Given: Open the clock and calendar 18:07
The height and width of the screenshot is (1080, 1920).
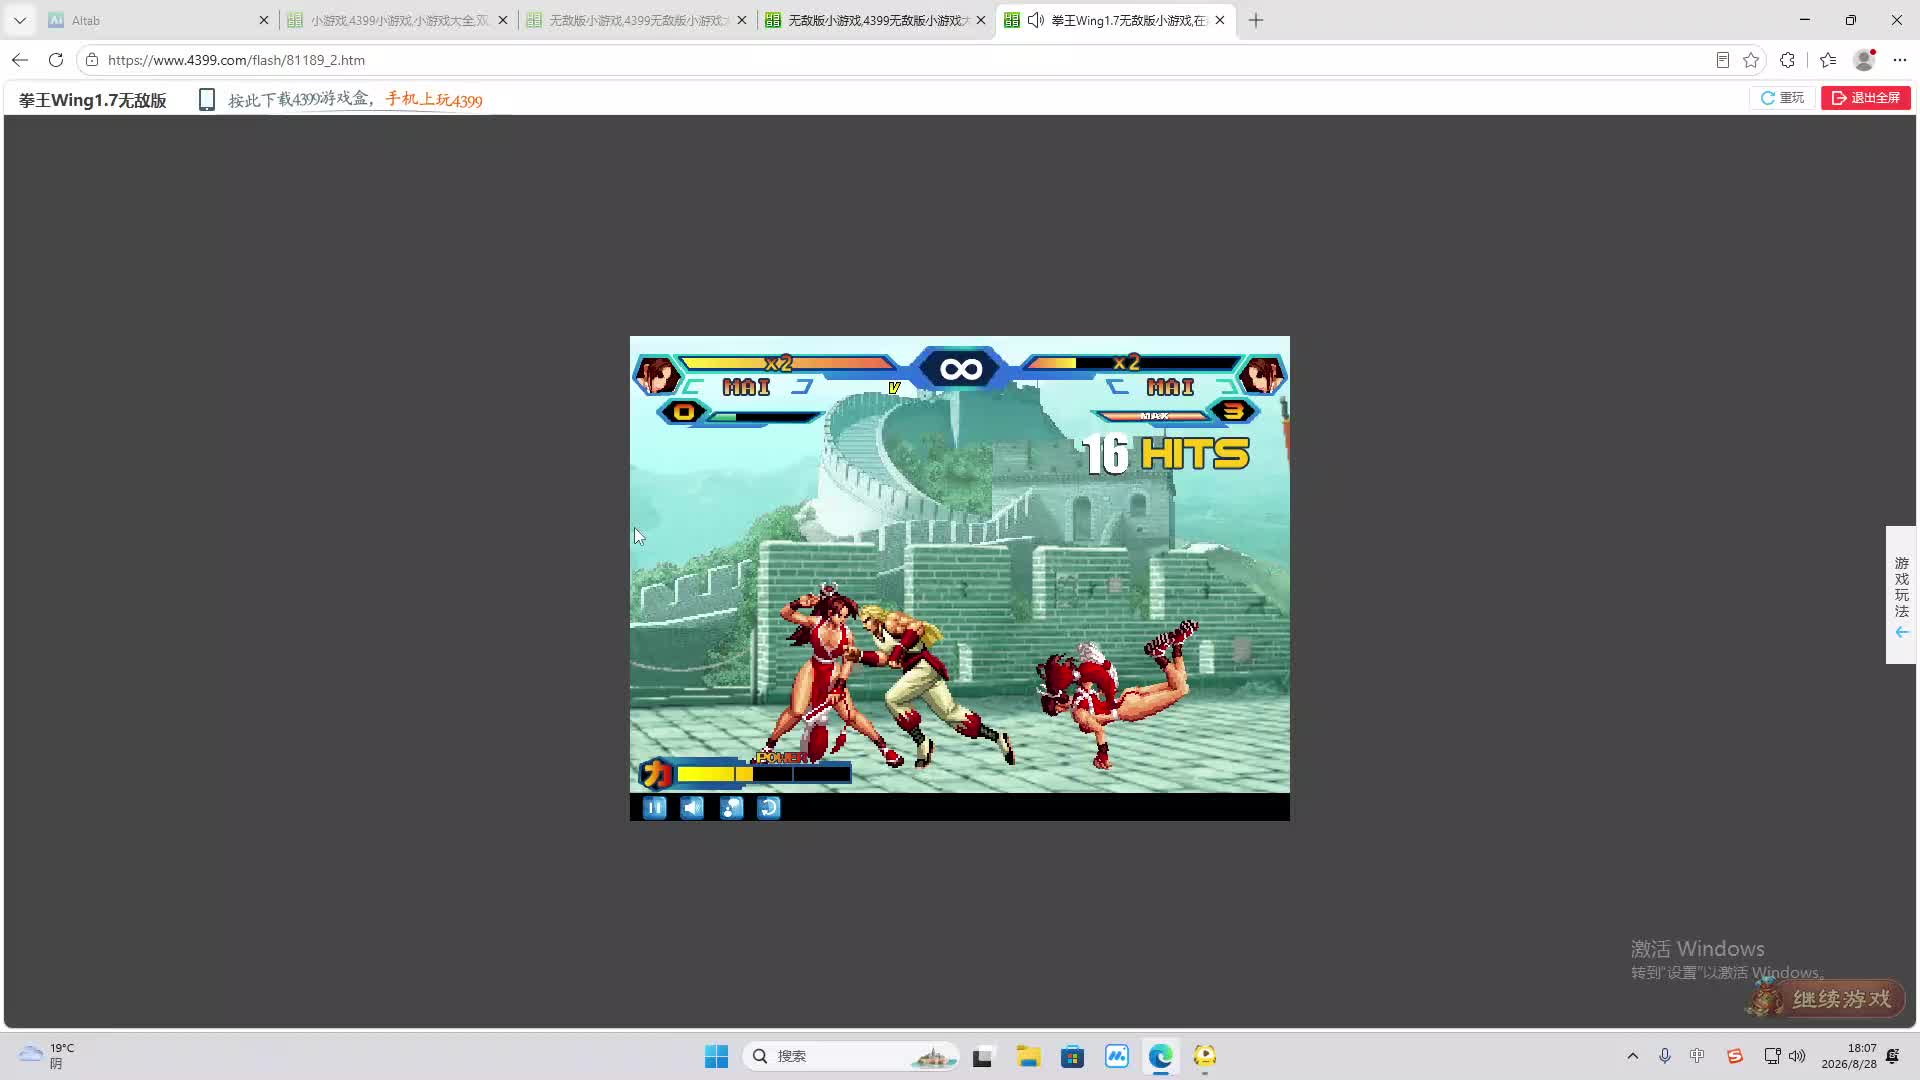Looking at the screenshot, I should (x=1849, y=1056).
